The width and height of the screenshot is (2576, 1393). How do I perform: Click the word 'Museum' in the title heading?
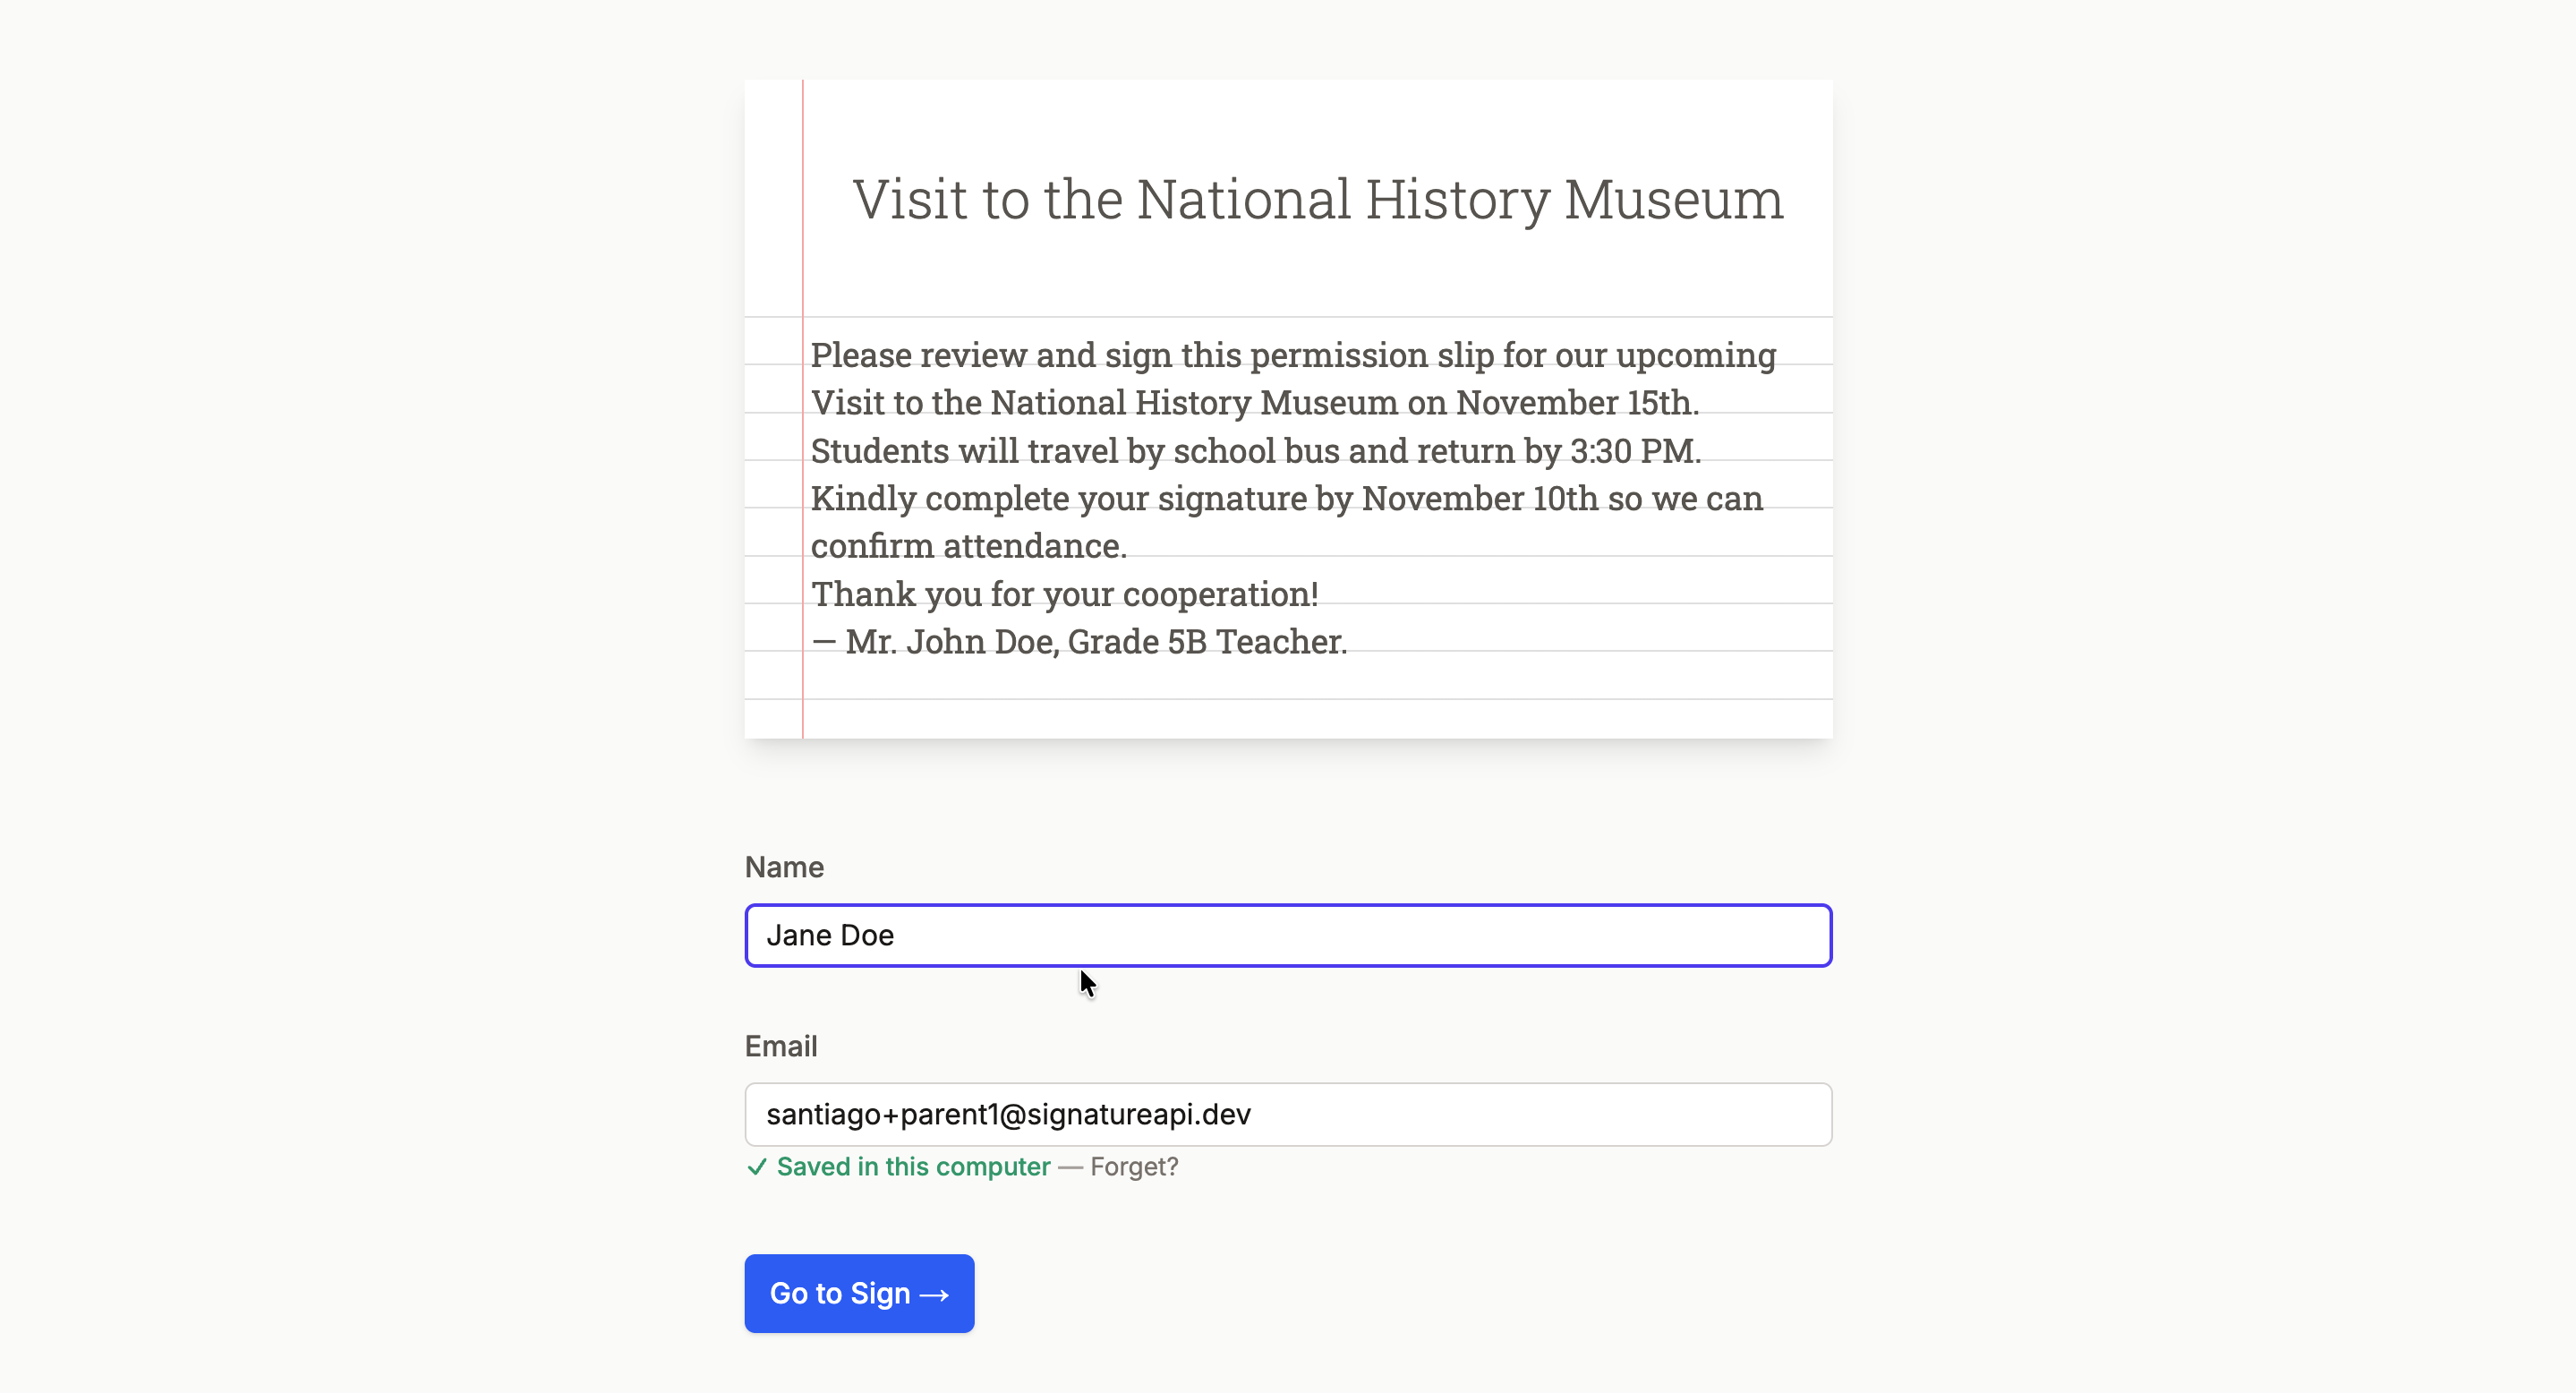pyautogui.click(x=1673, y=199)
